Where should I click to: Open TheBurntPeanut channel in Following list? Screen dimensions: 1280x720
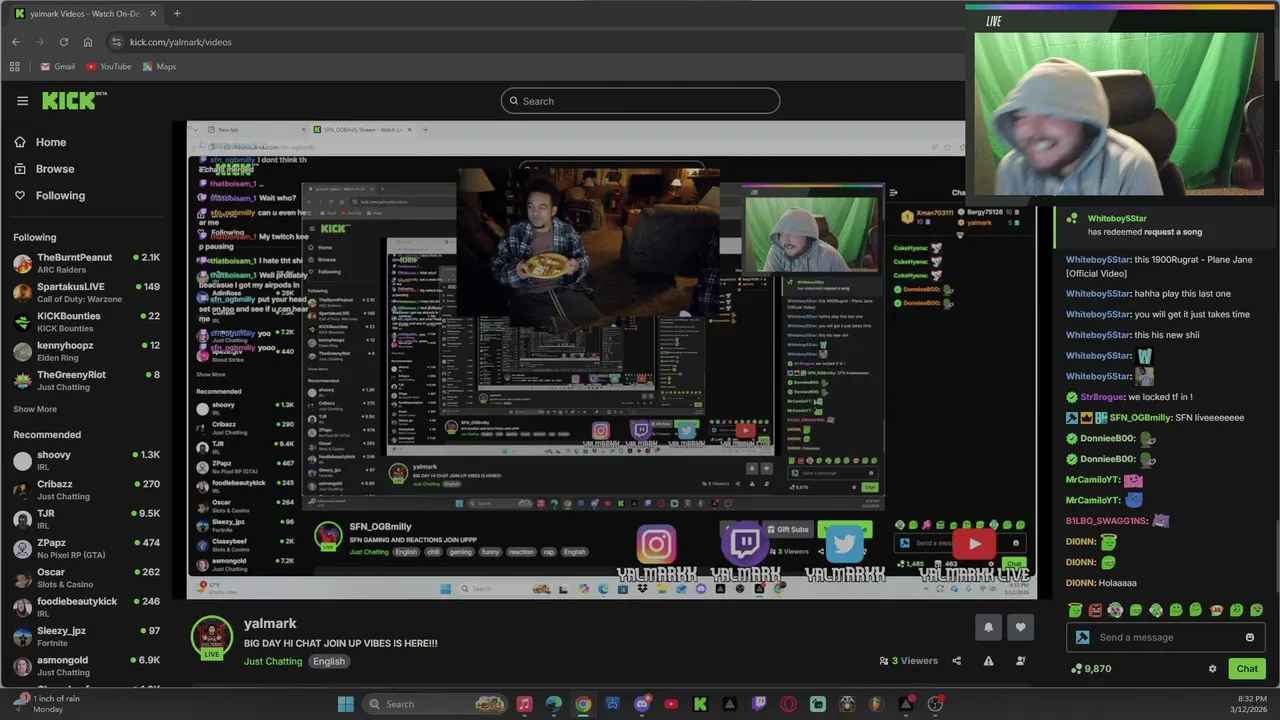[x=86, y=263]
